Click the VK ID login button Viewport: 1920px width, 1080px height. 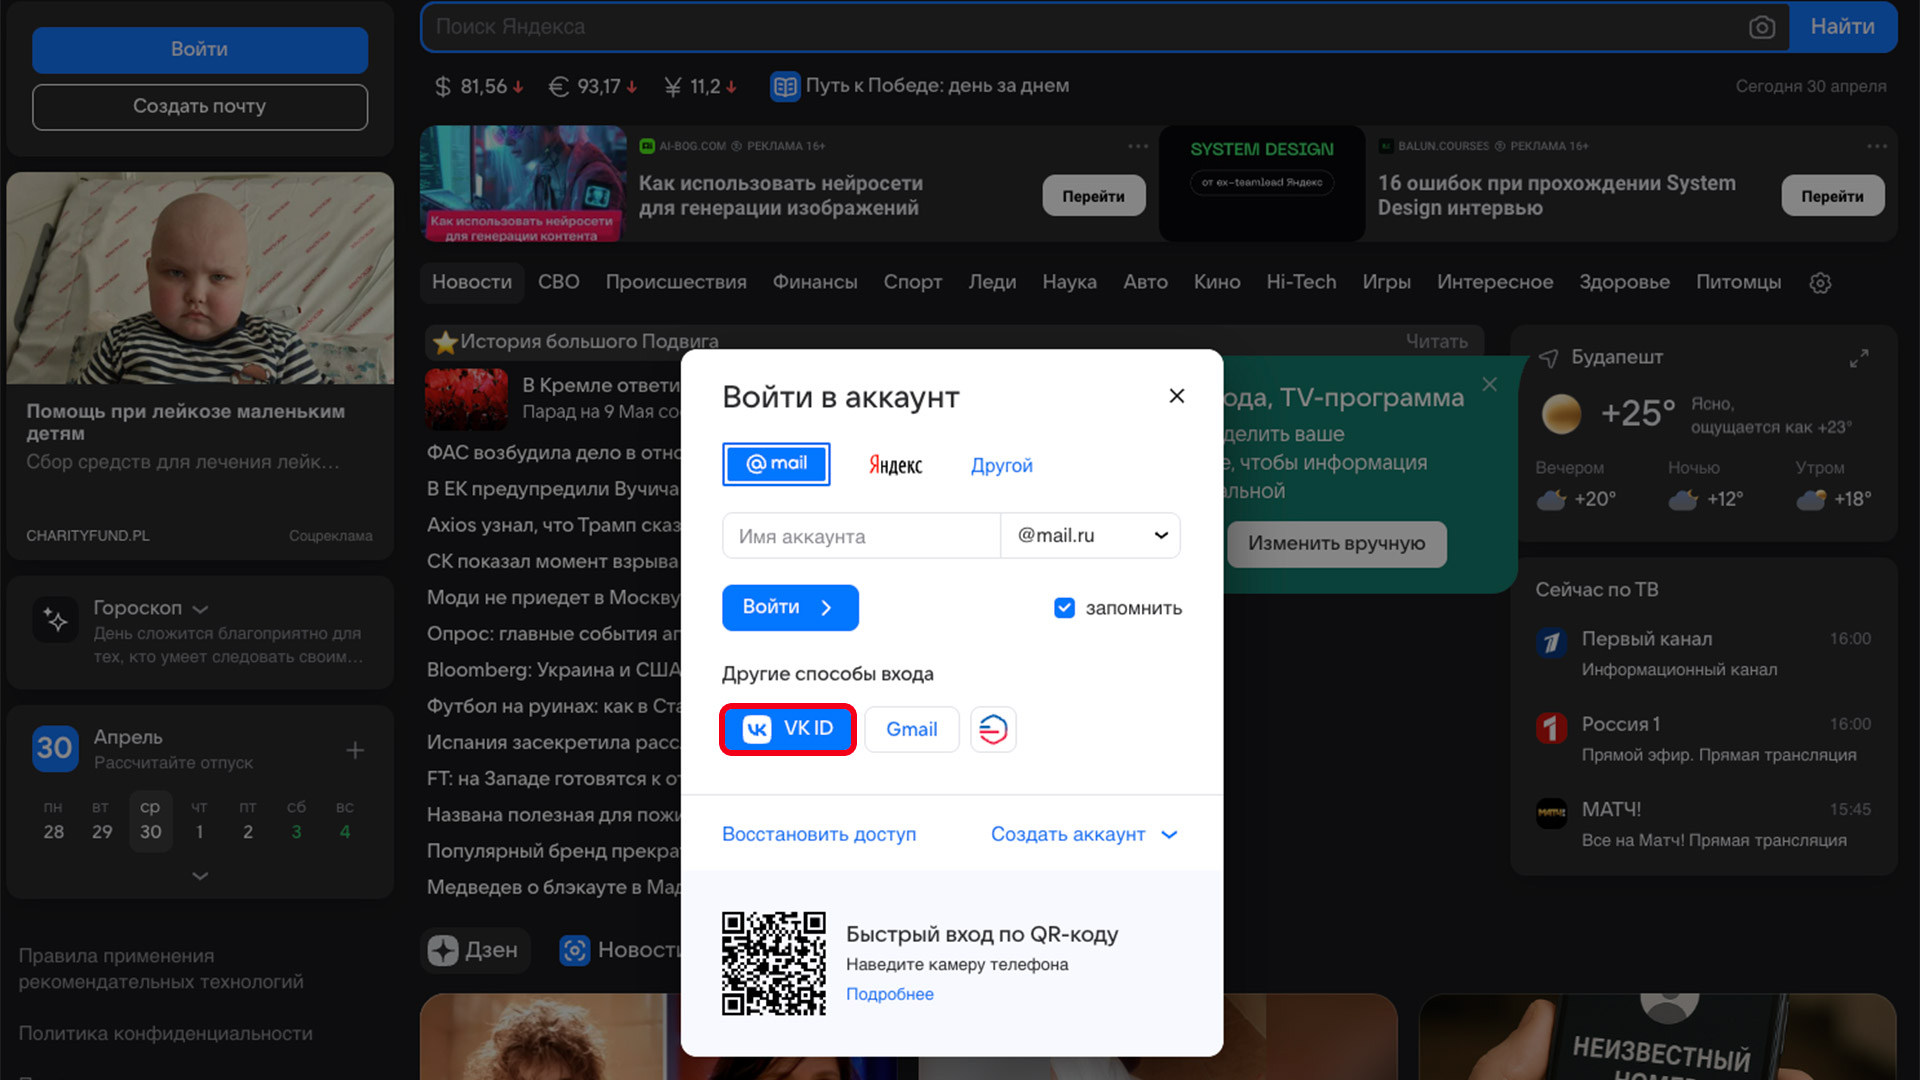coord(787,729)
